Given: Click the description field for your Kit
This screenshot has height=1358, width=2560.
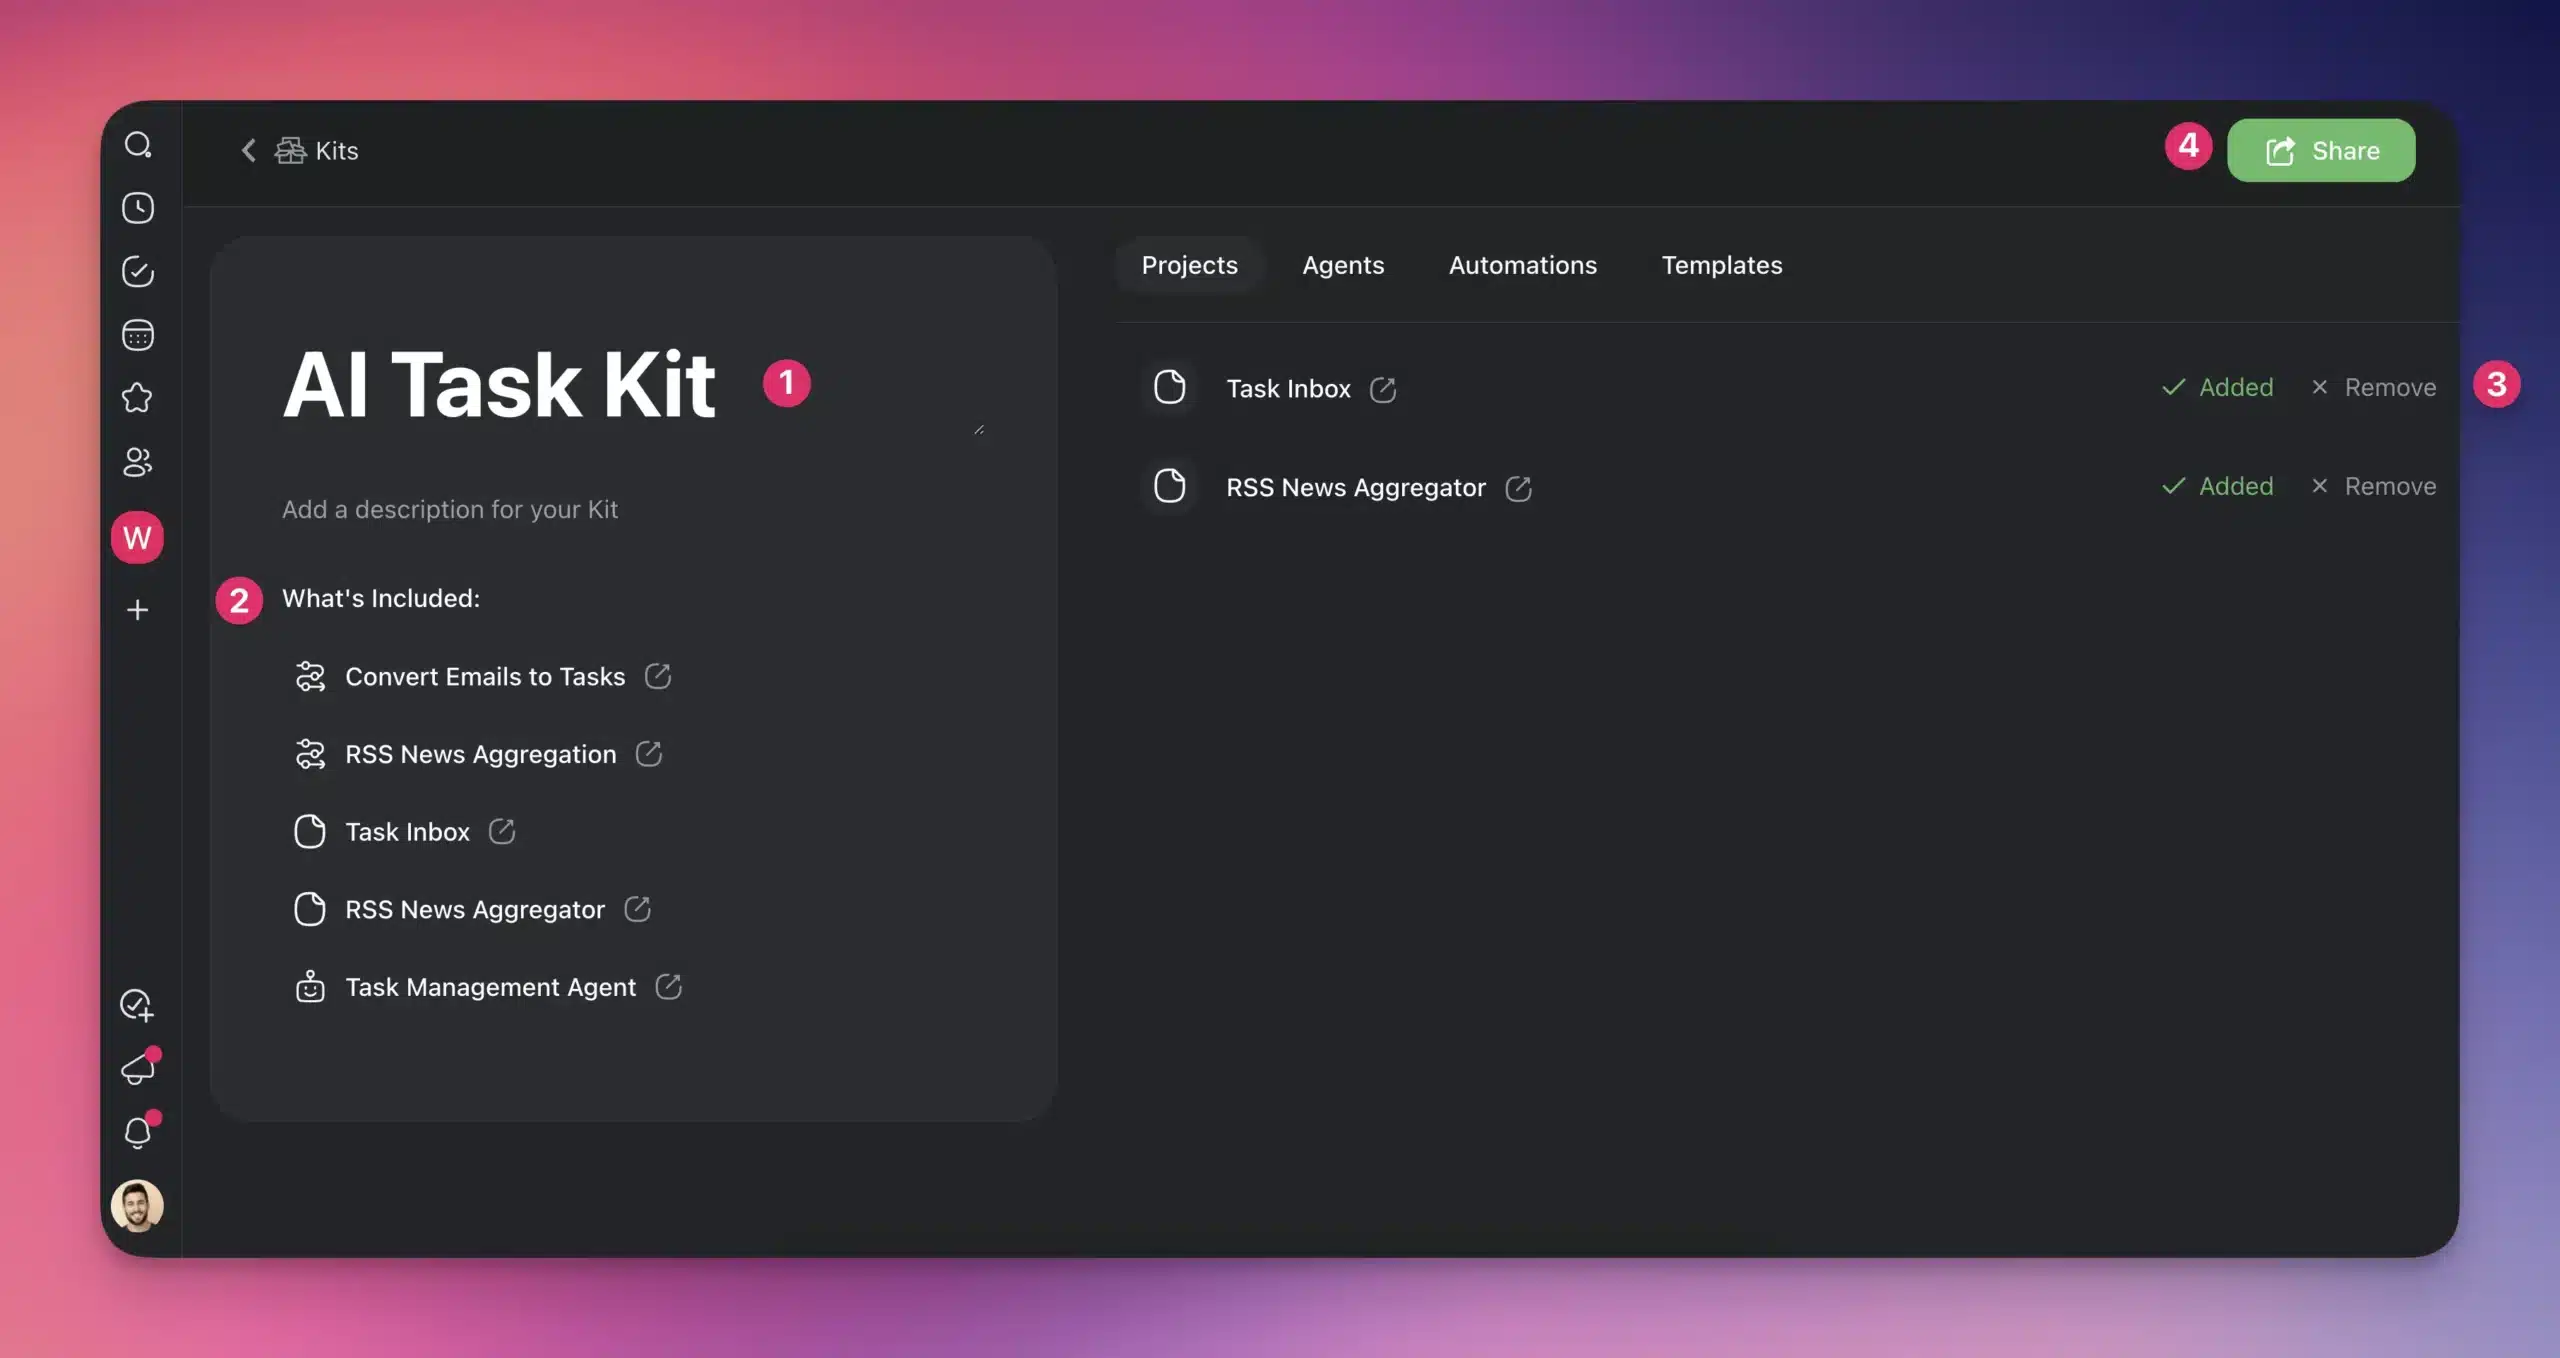Looking at the screenshot, I should click(x=450, y=509).
